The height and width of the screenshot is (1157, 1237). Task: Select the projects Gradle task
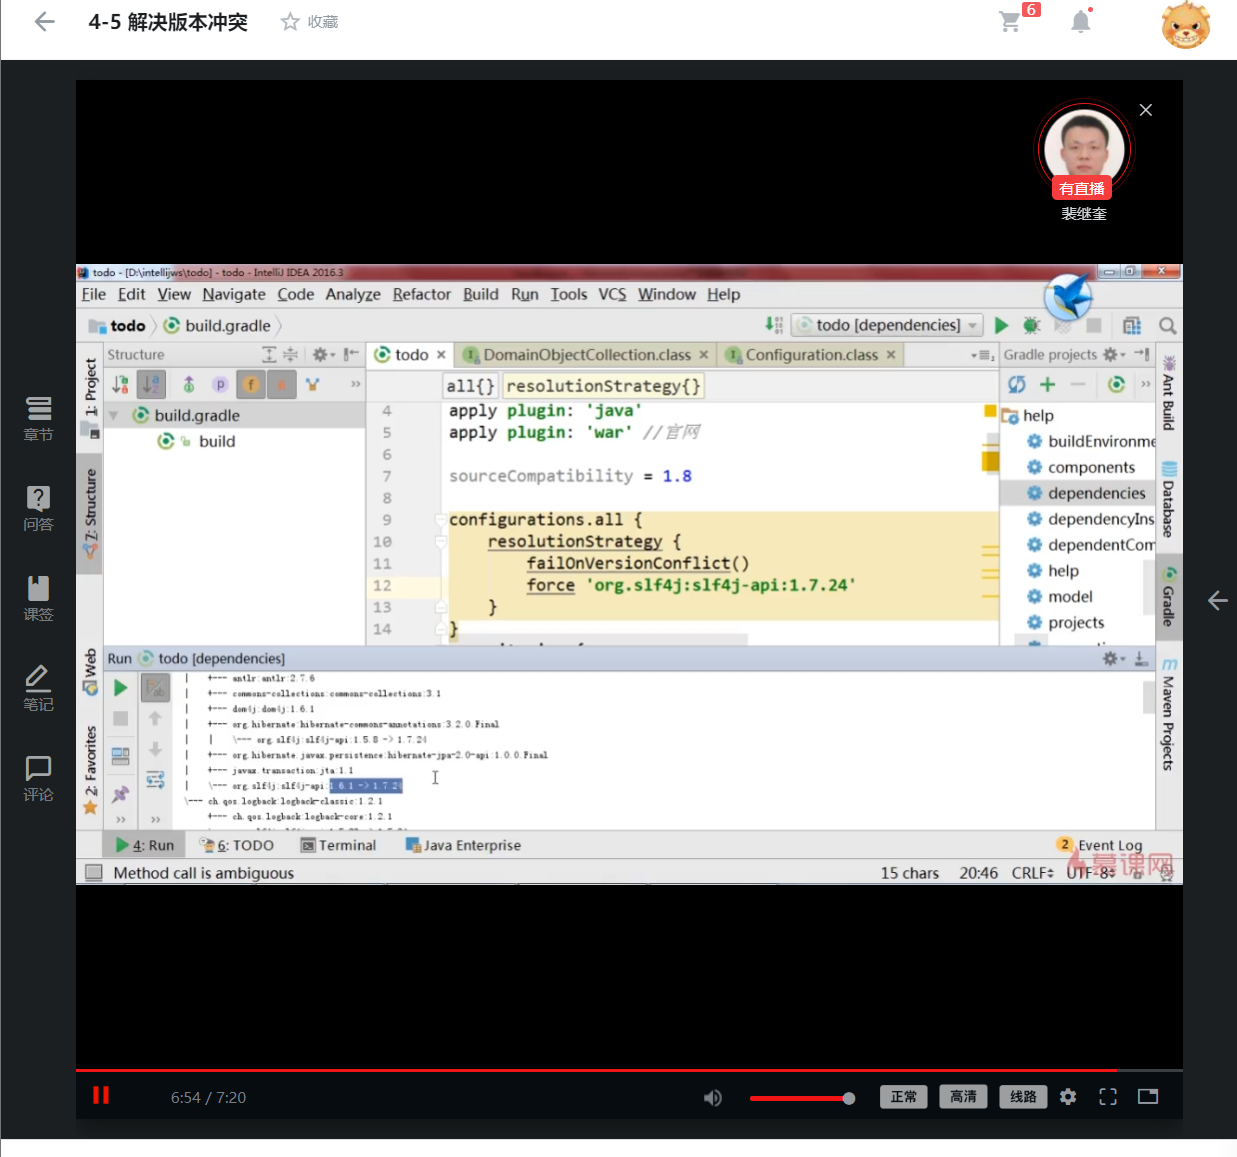click(x=1066, y=622)
